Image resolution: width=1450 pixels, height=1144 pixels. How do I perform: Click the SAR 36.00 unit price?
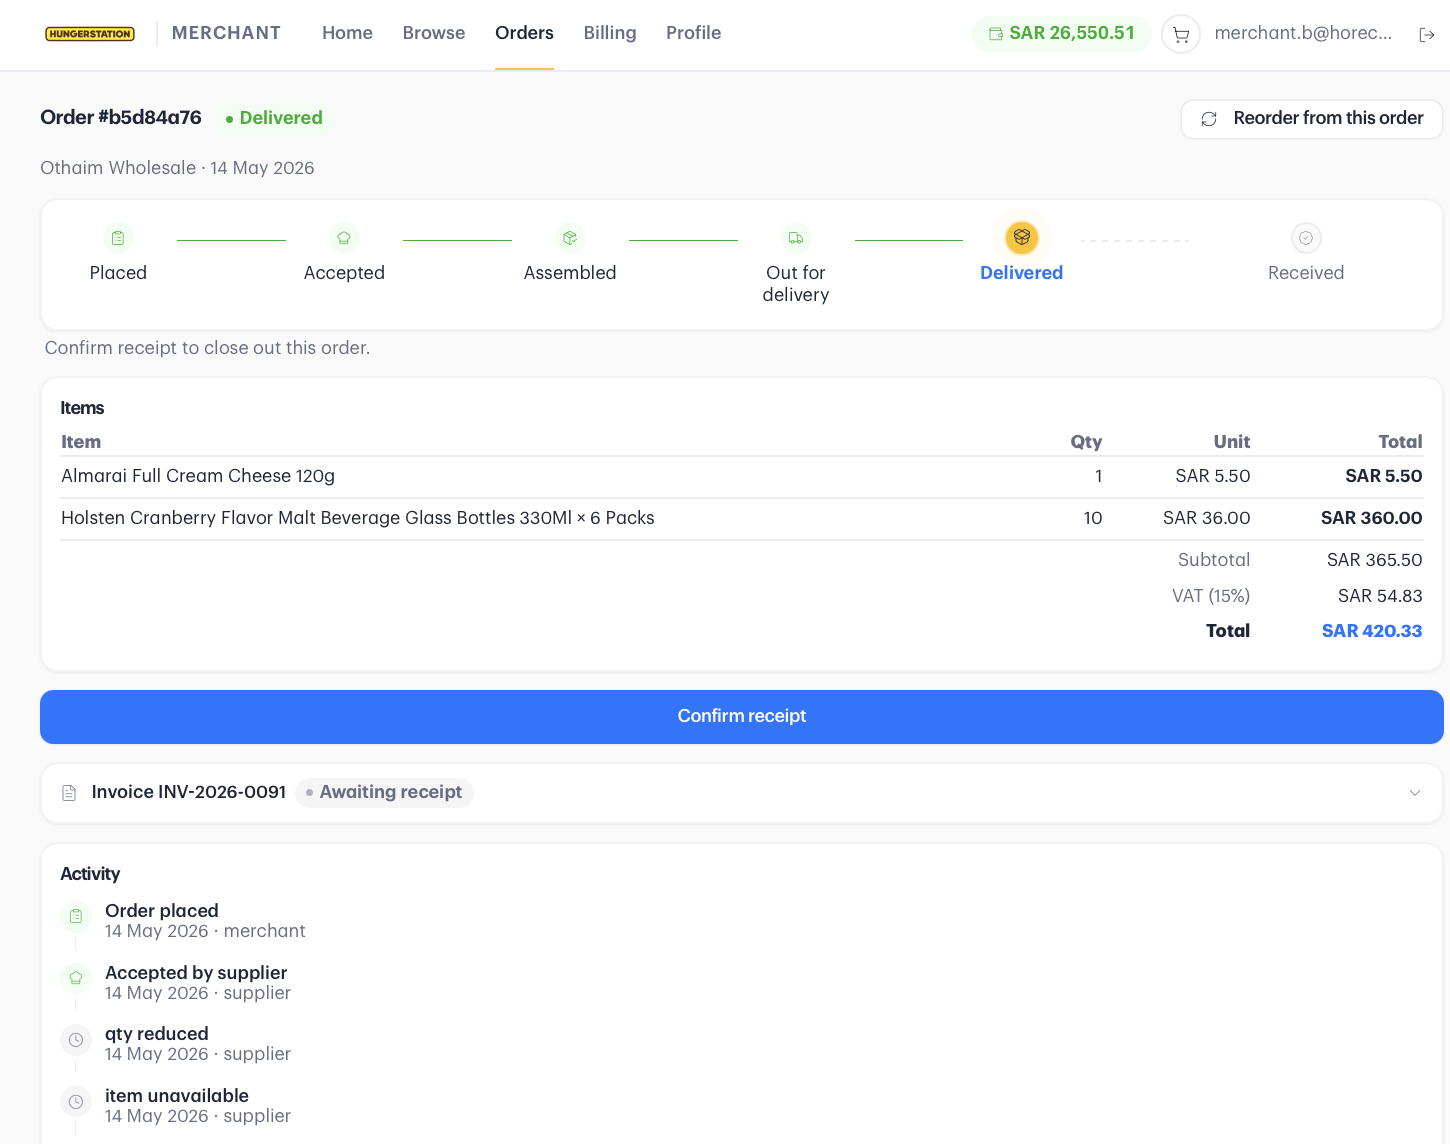click(1207, 518)
